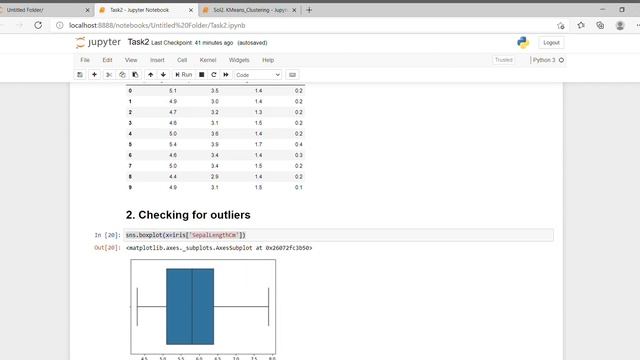Switch to the Untitled Folder browser tab
The height and width of the screenshot is (360, 640).
tap(42, 10)
